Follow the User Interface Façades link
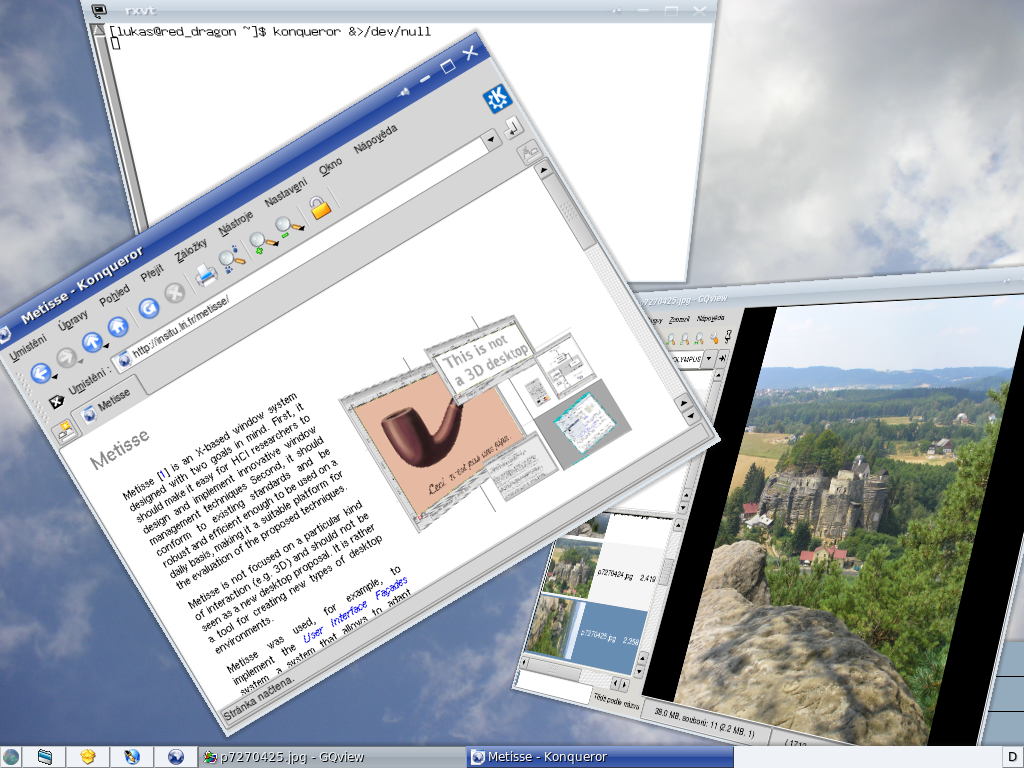 [x=356, y=609]
